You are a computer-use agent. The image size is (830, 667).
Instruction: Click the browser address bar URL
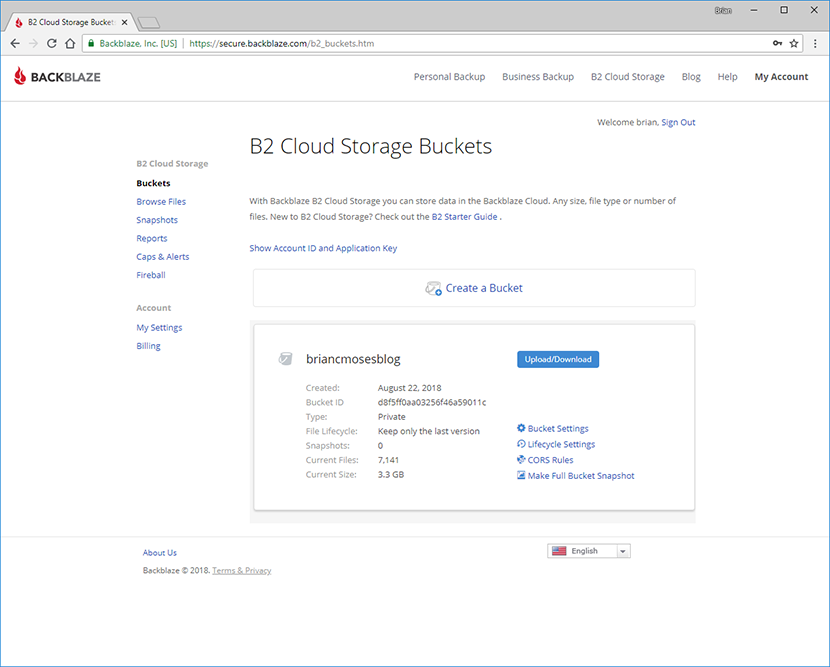(400, 44)
